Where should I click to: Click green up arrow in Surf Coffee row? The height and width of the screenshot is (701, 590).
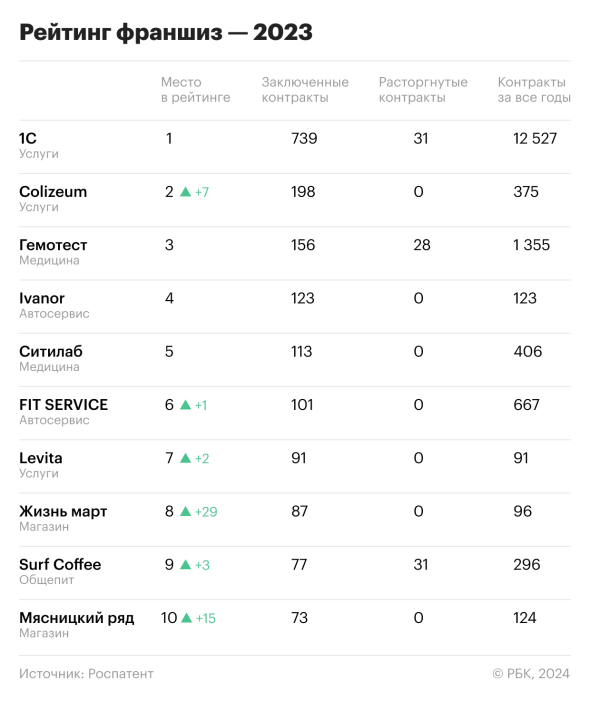tap(185, 565)
